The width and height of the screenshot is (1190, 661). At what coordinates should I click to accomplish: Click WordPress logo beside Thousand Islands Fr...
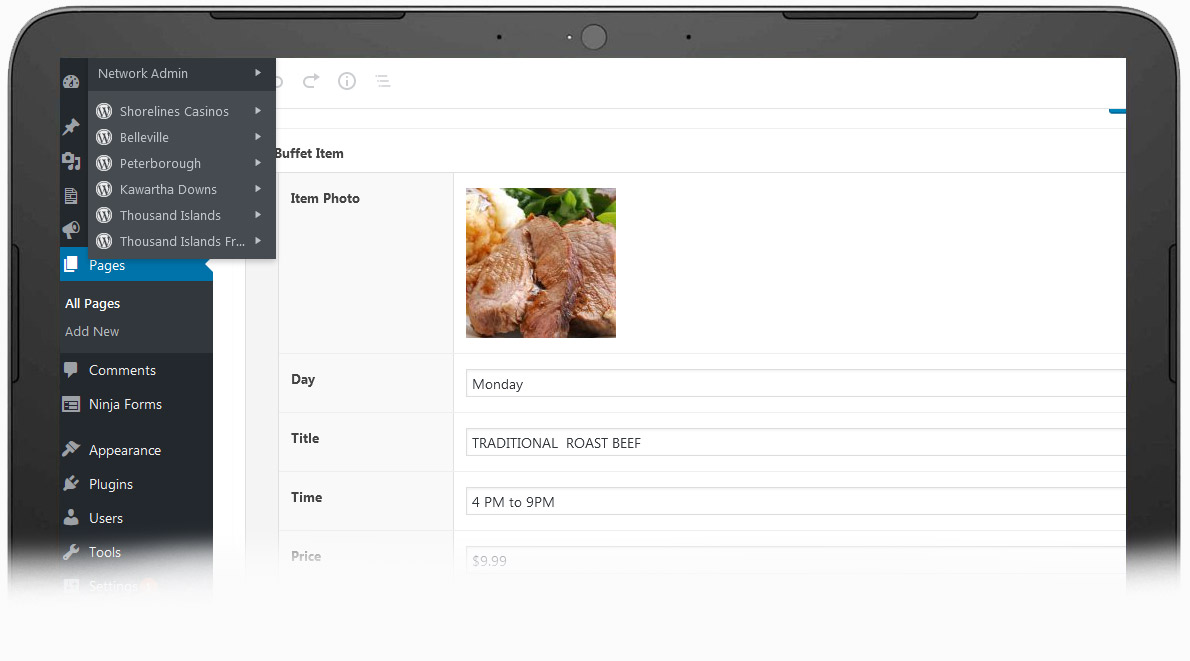(105, 241)
